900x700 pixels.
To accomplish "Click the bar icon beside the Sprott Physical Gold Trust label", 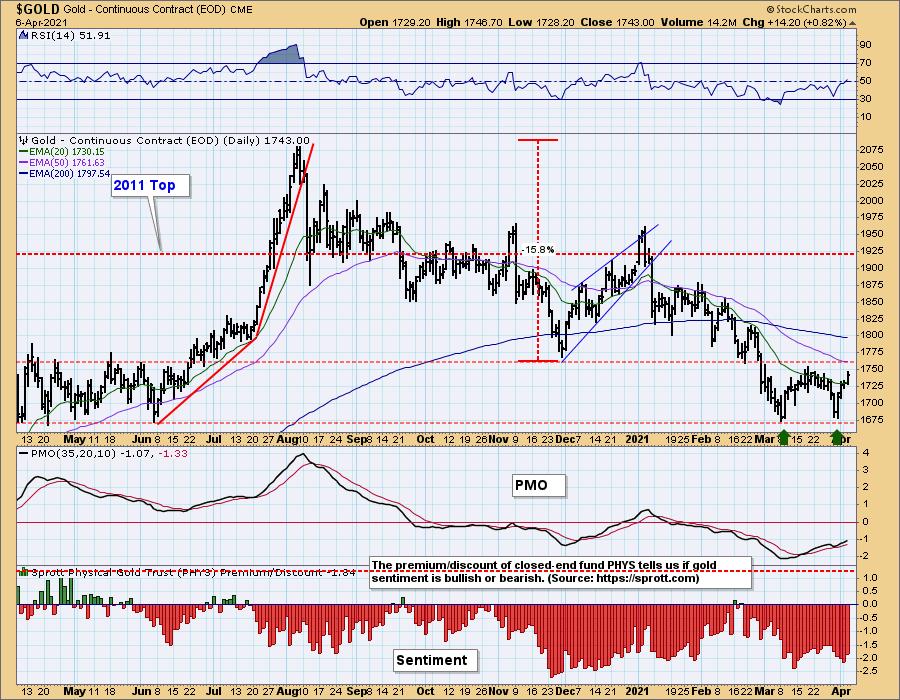I will pos(24,571).
